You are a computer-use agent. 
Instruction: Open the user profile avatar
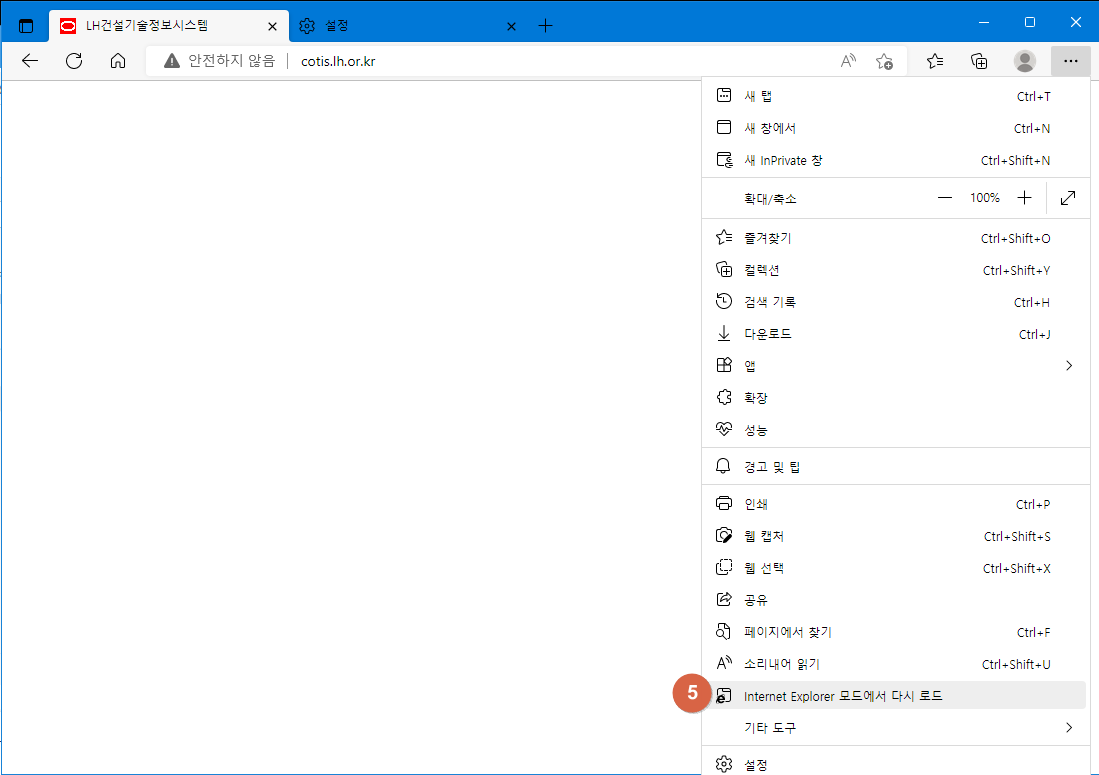pos(1025,61)
